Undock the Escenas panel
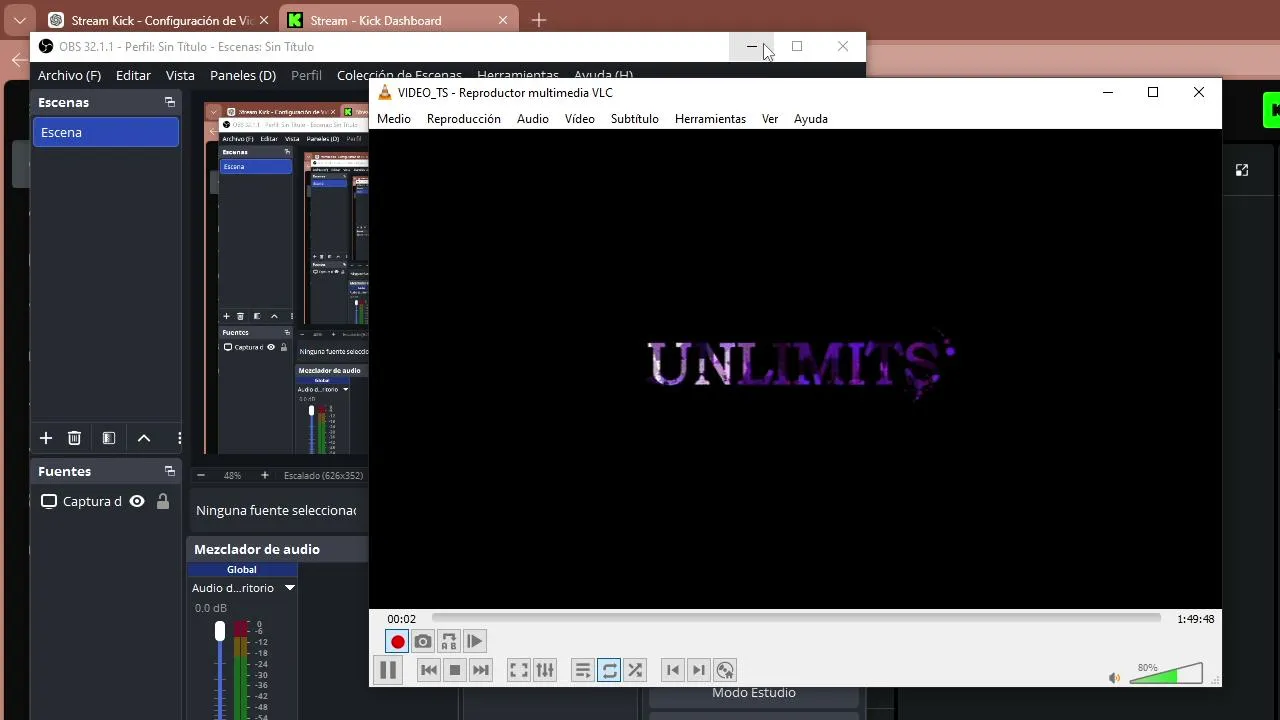Image resolution: width=1280 pixels, height=720 pixels. 170,102
